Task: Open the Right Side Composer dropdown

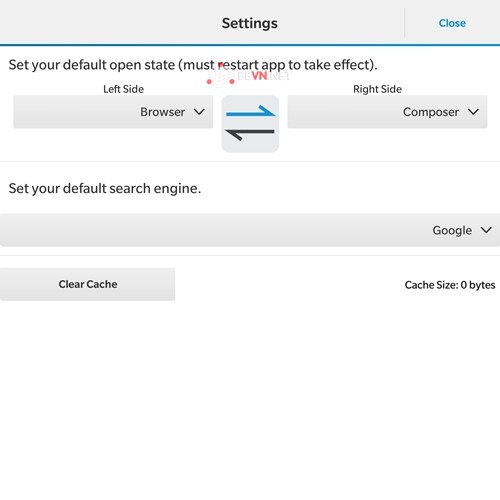Action: point(387,112)
